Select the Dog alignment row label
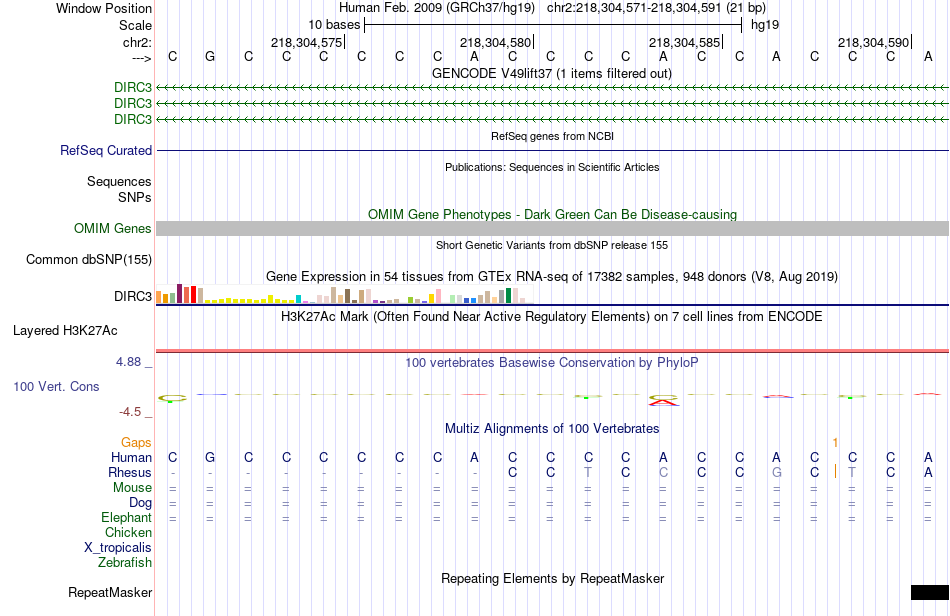 141,502
